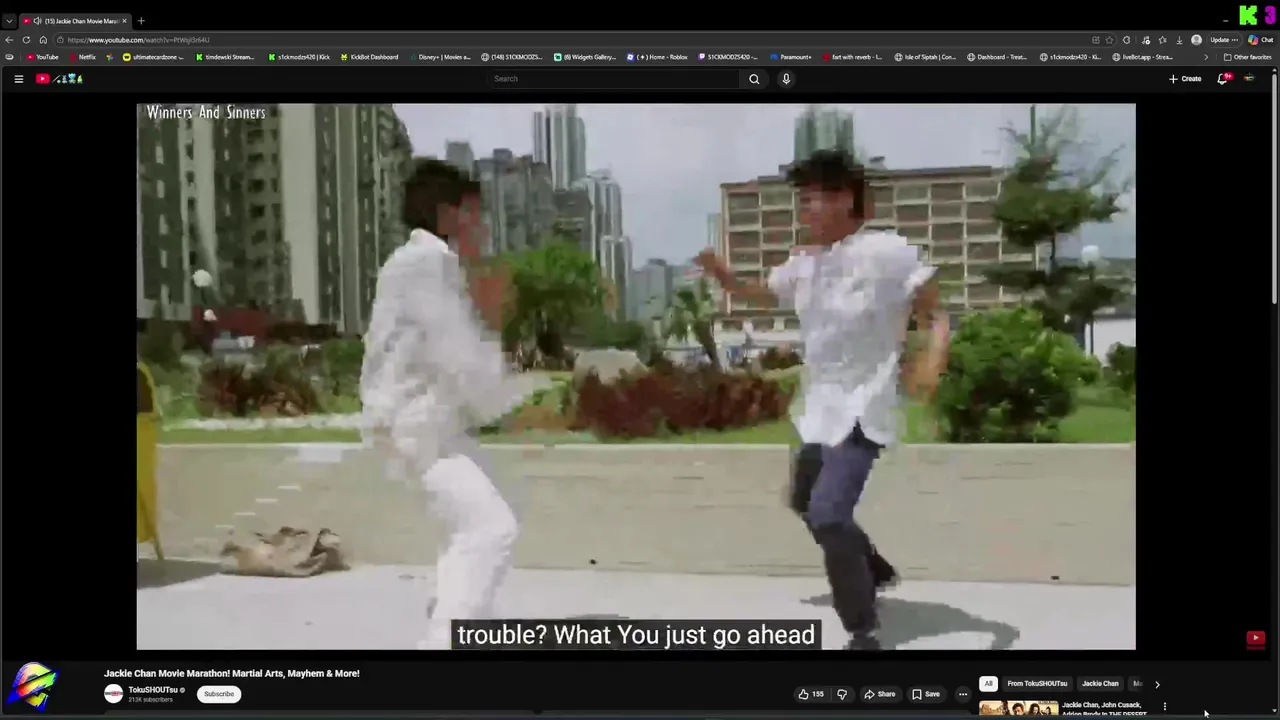The image size is (1280, 720).
Task: Open the Paramount+ bookmark
Action: tap(790, 57)
